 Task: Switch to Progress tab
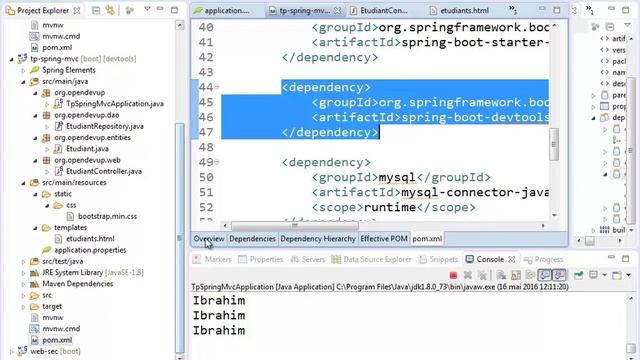click(543, 259)
